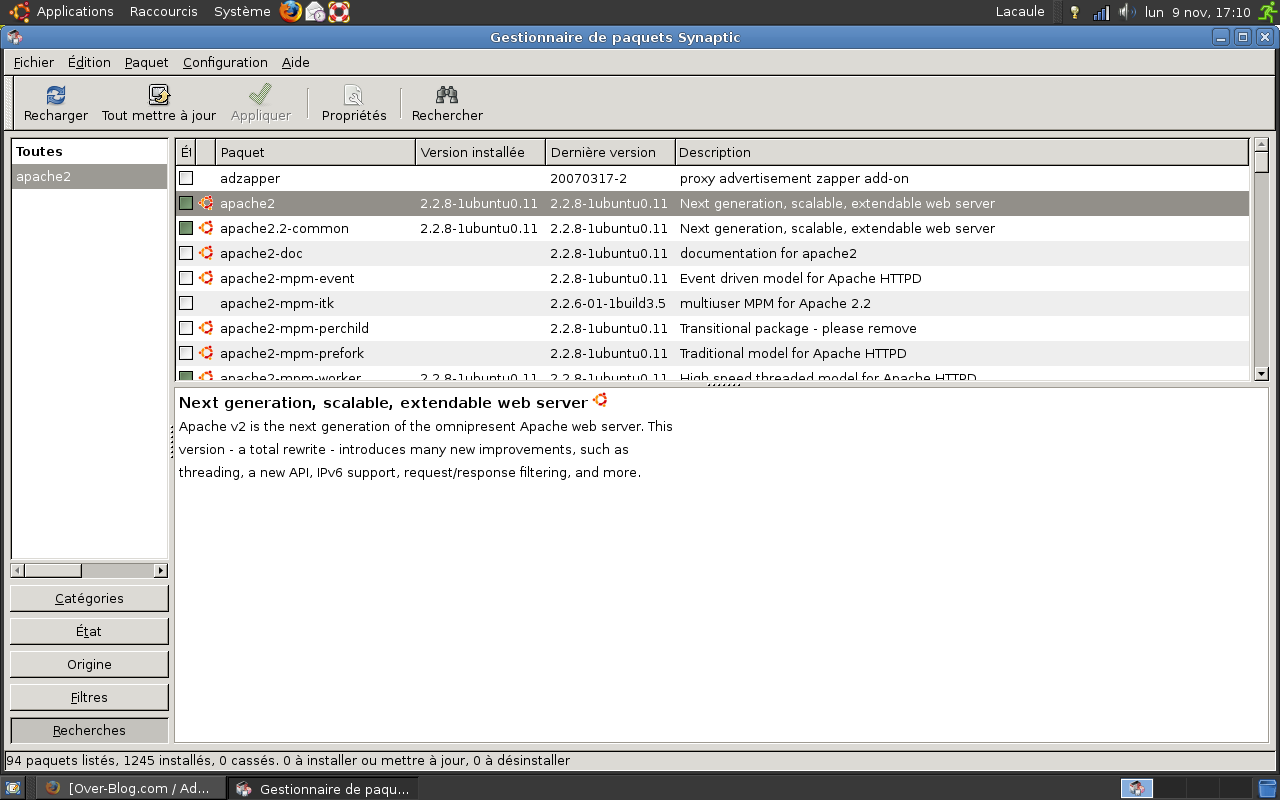Image resolution: width=1280 pixels, height=800 pixels.
Task: Toggle the adzapper status checkbox
Action: 186,178
